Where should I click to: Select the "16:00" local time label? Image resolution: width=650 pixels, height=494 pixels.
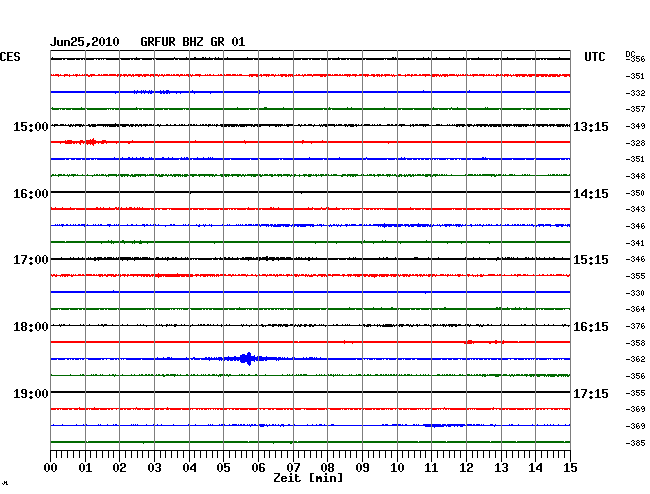coord(31,194)
